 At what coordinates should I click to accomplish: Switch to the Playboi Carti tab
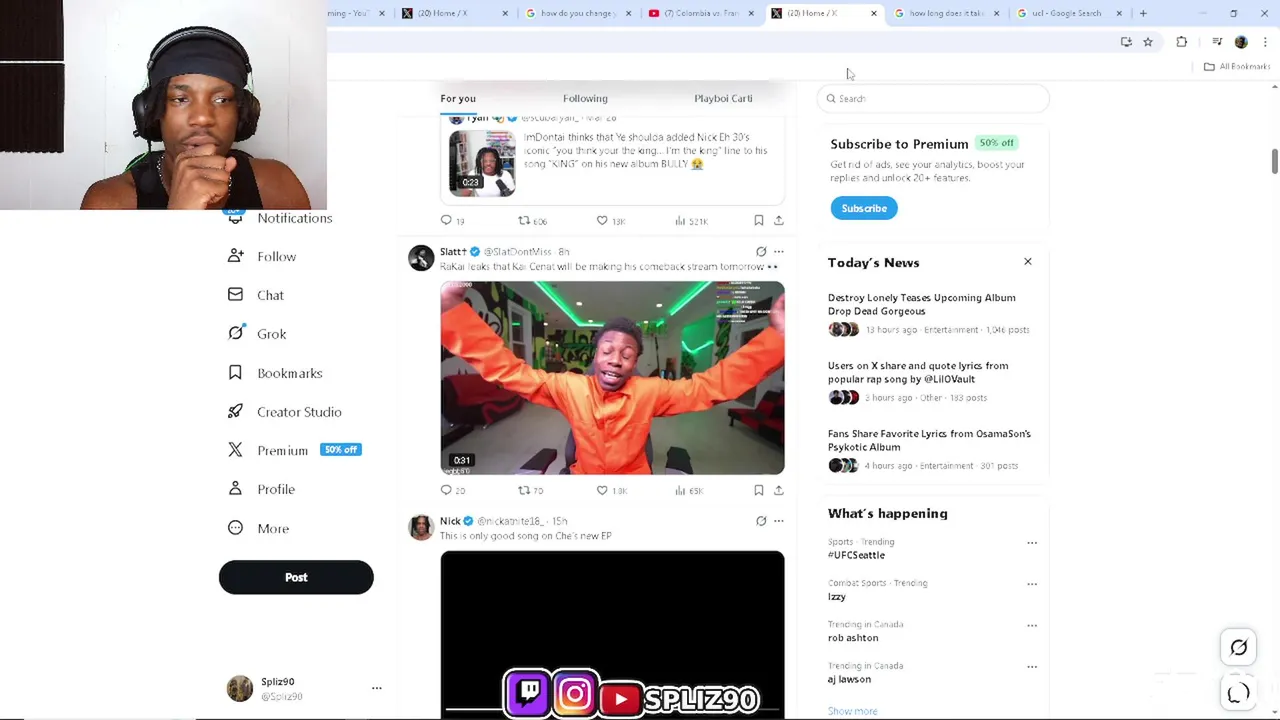tap(723, 98)
